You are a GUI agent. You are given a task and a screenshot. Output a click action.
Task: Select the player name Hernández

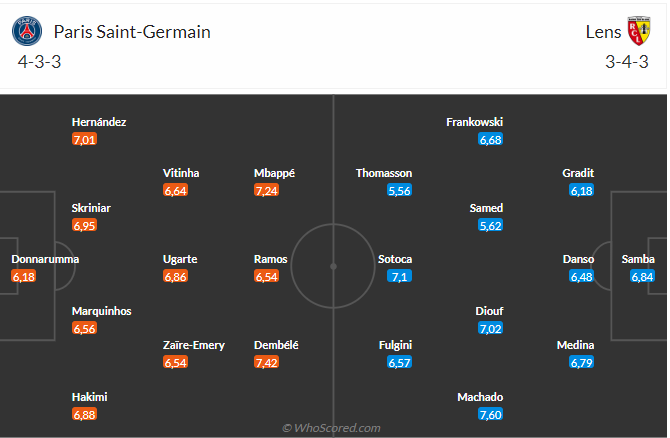(99, 122)
